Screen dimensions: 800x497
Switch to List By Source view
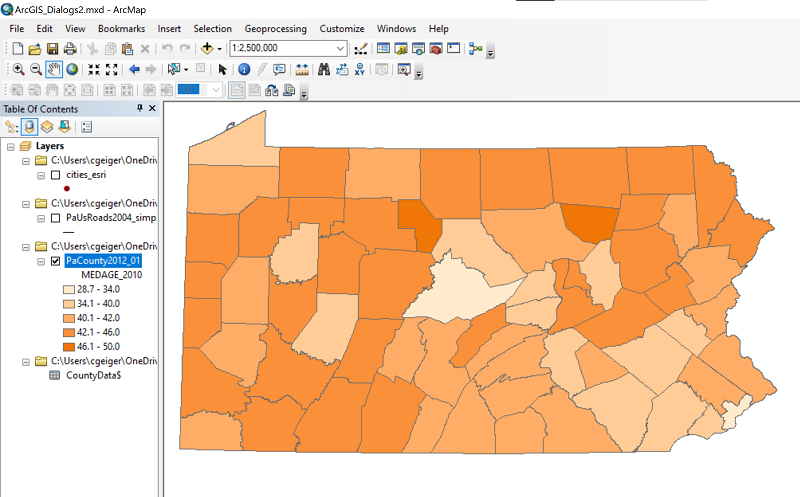pos(29,127)
